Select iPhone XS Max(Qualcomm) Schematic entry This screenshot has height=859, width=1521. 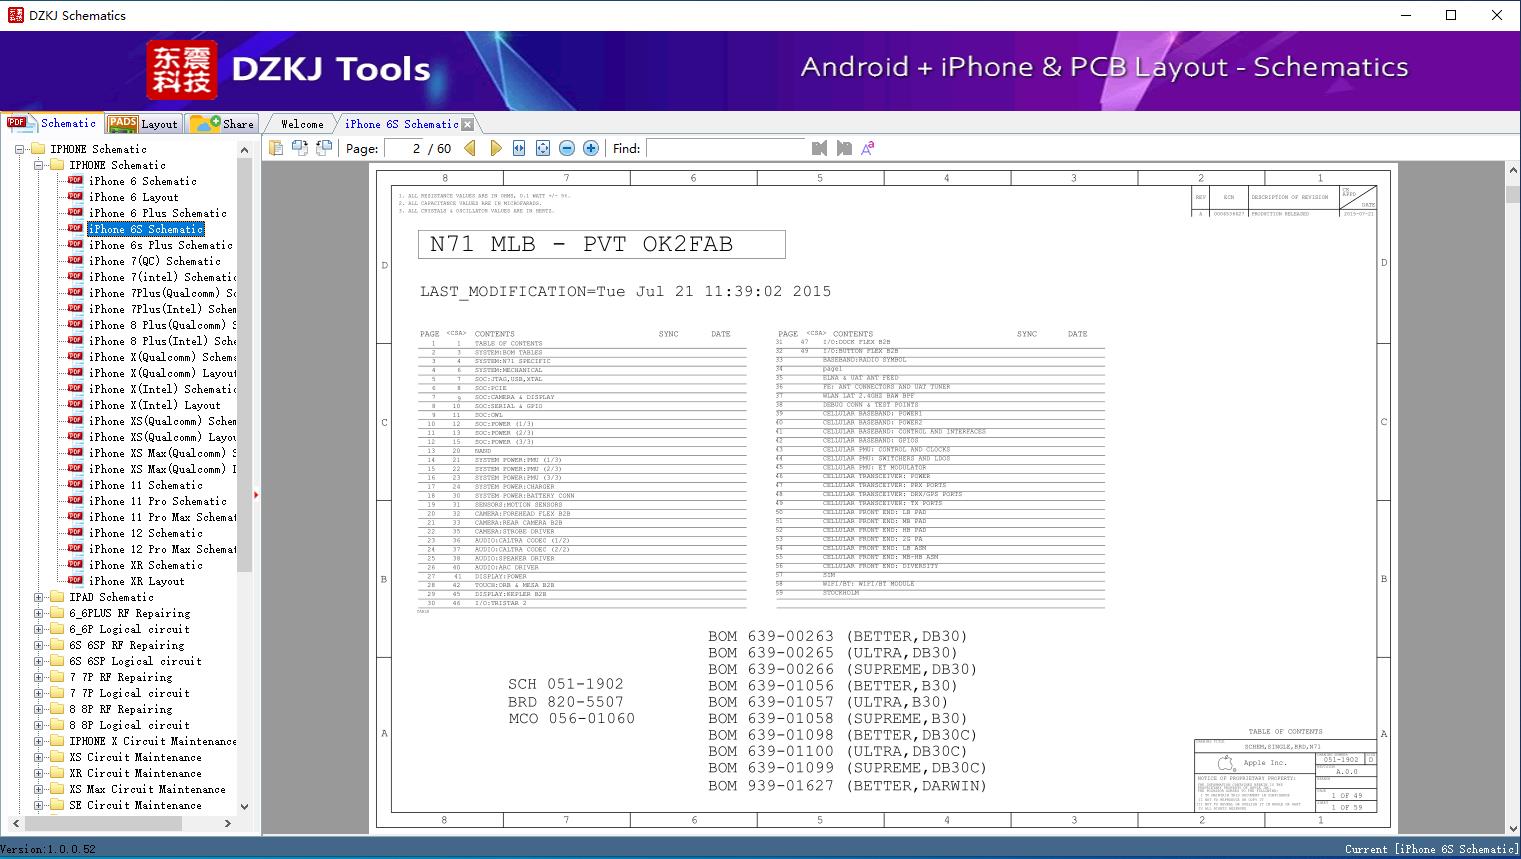162,453
